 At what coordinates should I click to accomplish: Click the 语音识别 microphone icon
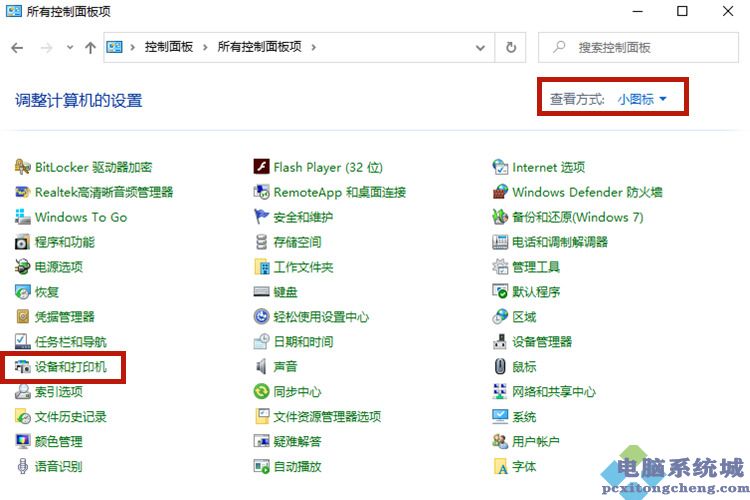tap(22, 467)
